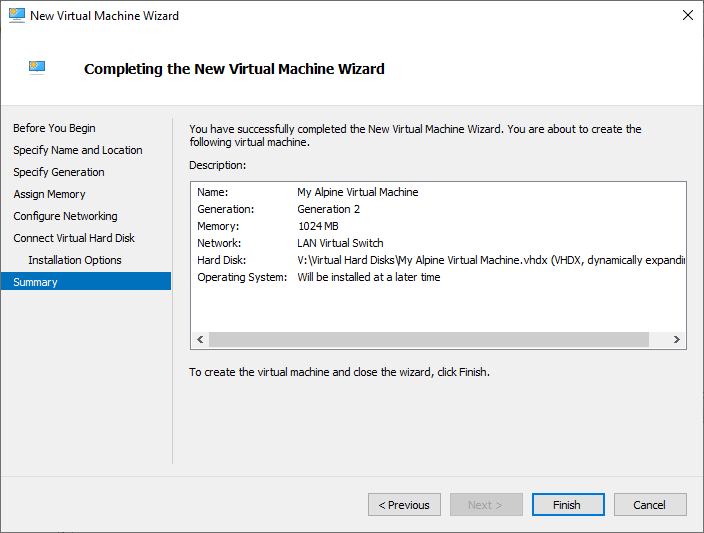Open the Connect Virtual Hard Disk step

(x=74, y=238)
